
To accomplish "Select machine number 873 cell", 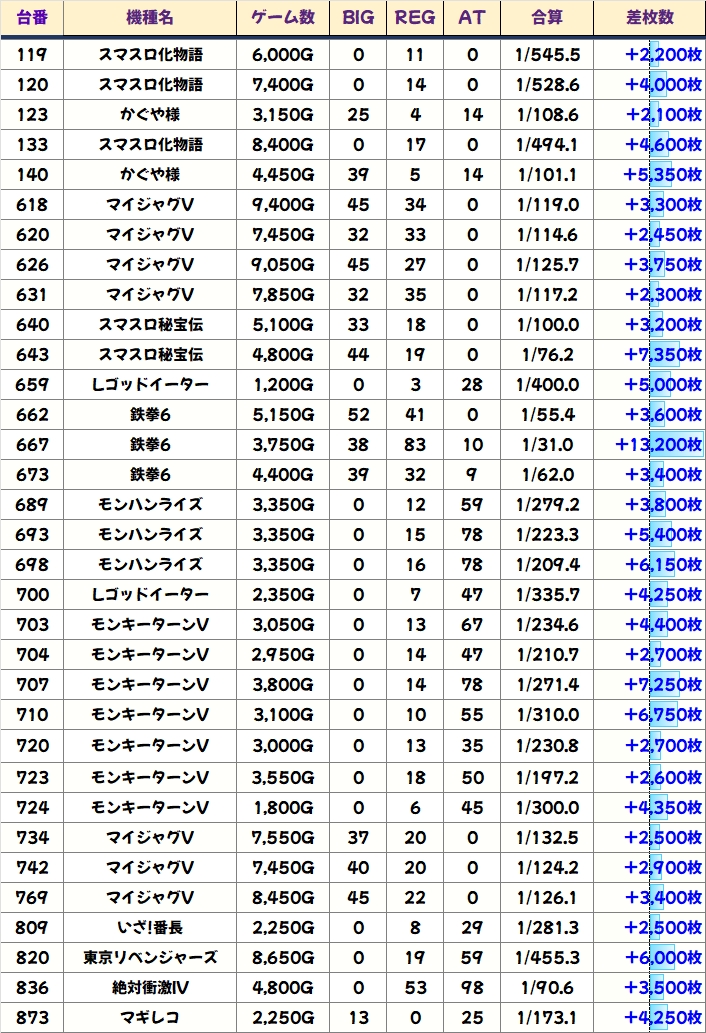I will (32, 1017).
